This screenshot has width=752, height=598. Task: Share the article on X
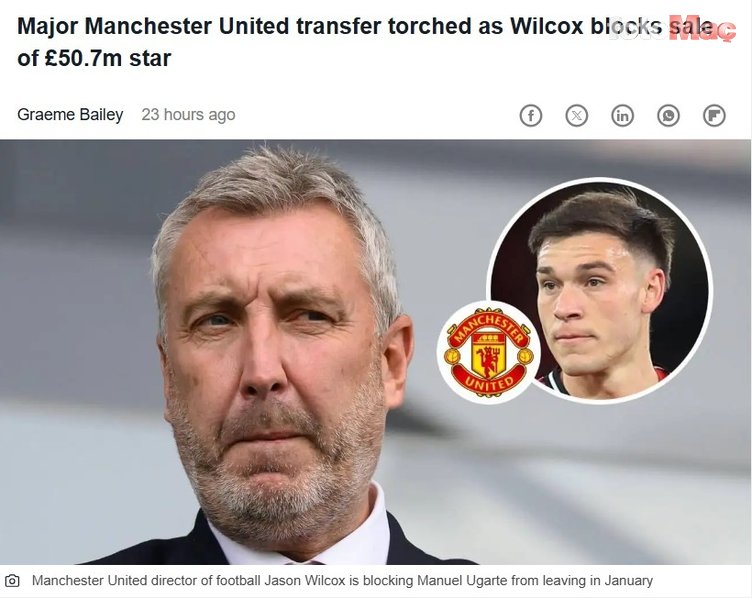576,116
